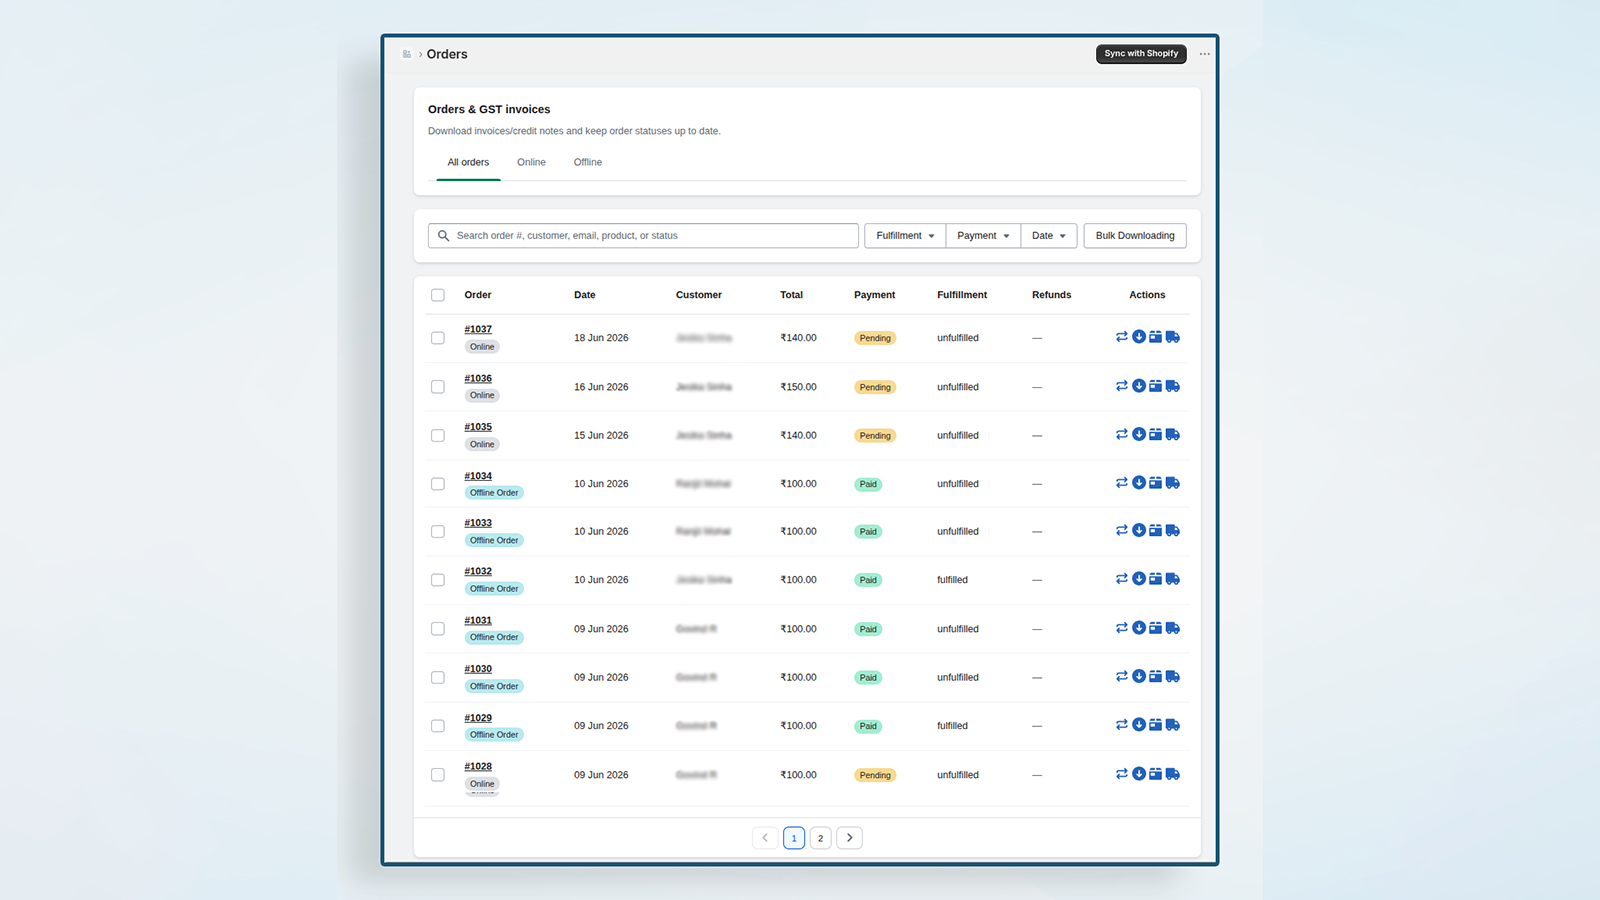Click the package box icon for order #1037
This screenshot has width=1600, height=900.
1155,337
